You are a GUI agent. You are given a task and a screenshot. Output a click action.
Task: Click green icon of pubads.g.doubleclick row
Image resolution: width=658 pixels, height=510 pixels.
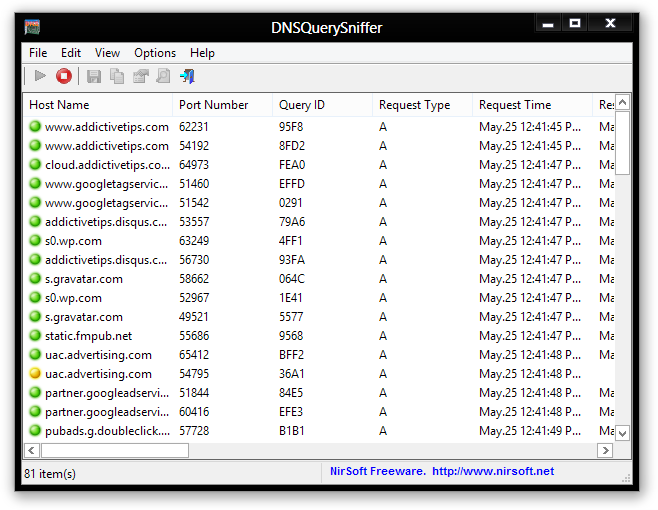pos(35,430)
